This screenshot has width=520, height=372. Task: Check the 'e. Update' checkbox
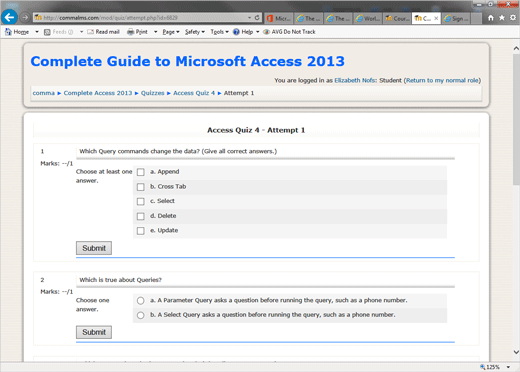[x=141, y=231]
